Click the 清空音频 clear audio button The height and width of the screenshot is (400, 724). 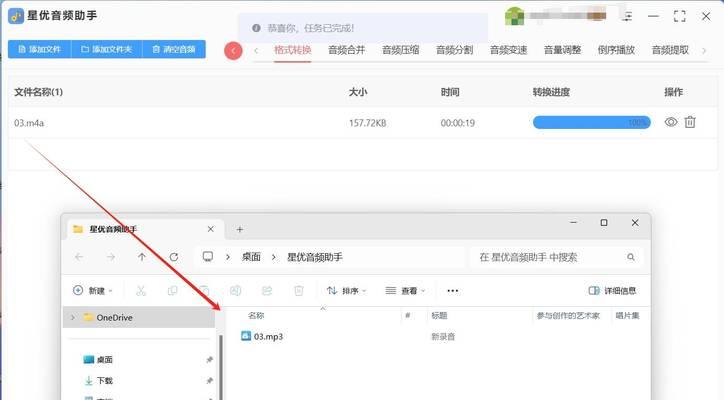coord(174,49)
